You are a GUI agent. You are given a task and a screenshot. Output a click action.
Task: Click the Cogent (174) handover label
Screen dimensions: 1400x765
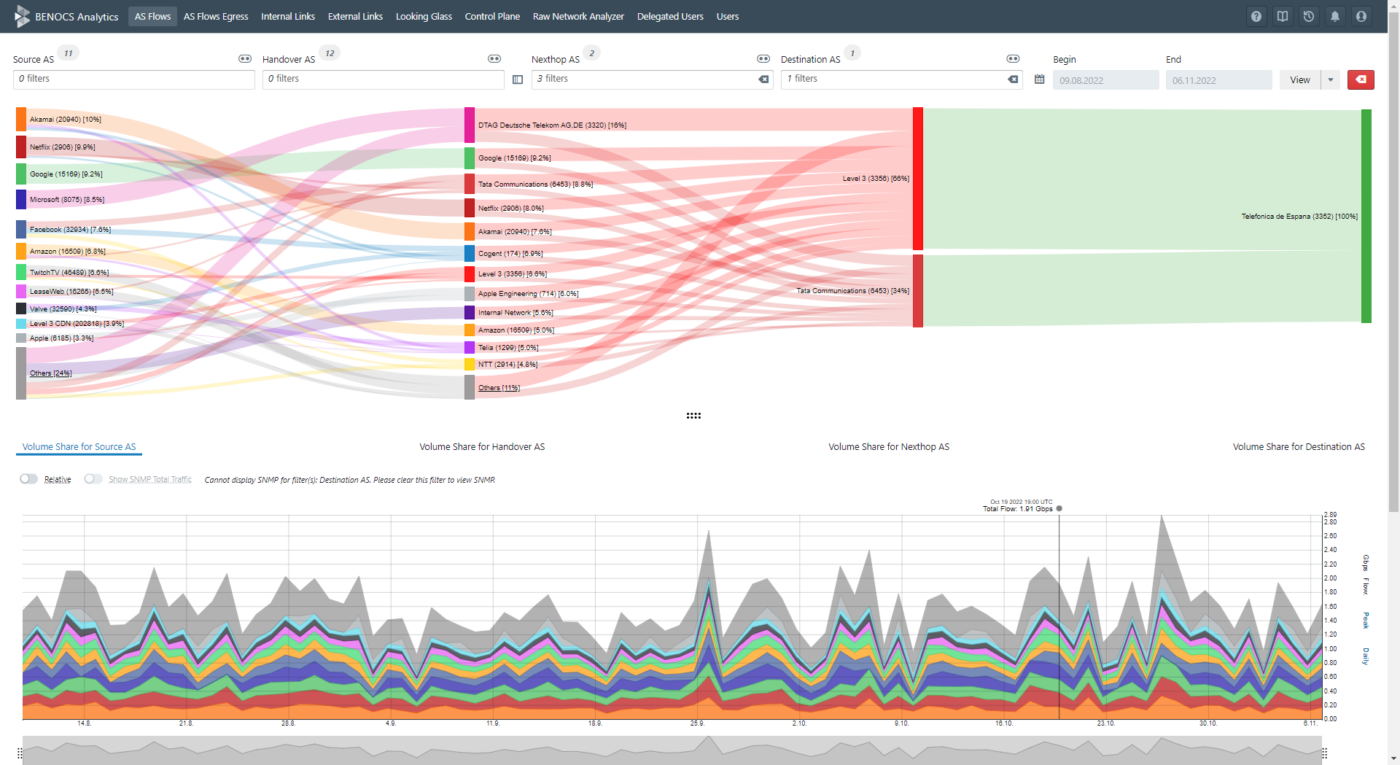pos(510,253)
